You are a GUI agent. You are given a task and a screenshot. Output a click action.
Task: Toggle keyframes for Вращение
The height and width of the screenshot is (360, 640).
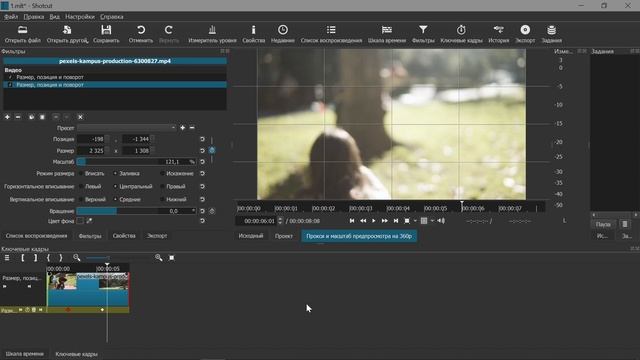tap(212, 211)
